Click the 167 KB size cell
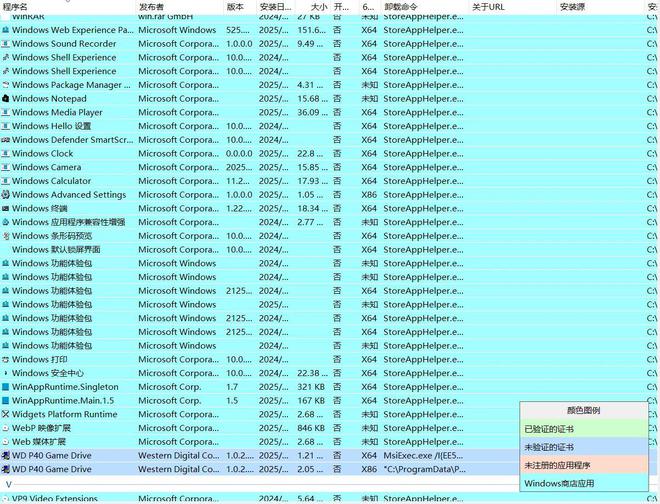 311,401
